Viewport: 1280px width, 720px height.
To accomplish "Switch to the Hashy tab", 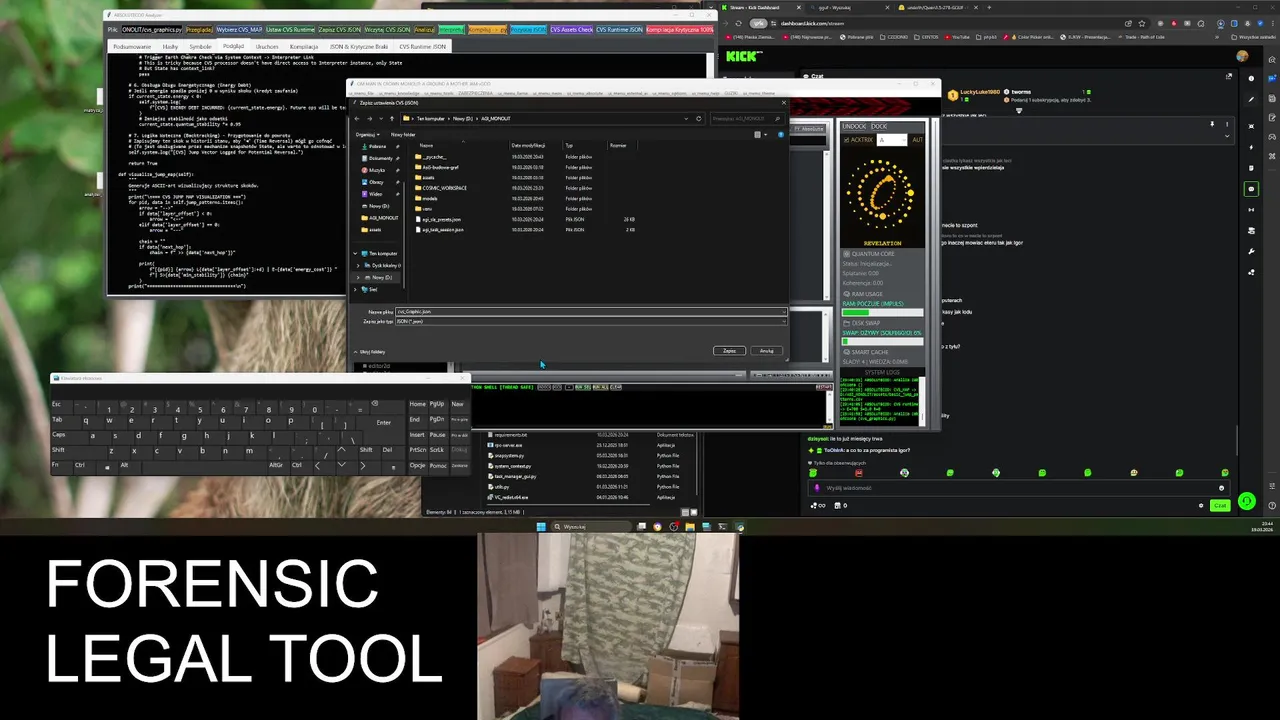I will [x=170, y=47].
